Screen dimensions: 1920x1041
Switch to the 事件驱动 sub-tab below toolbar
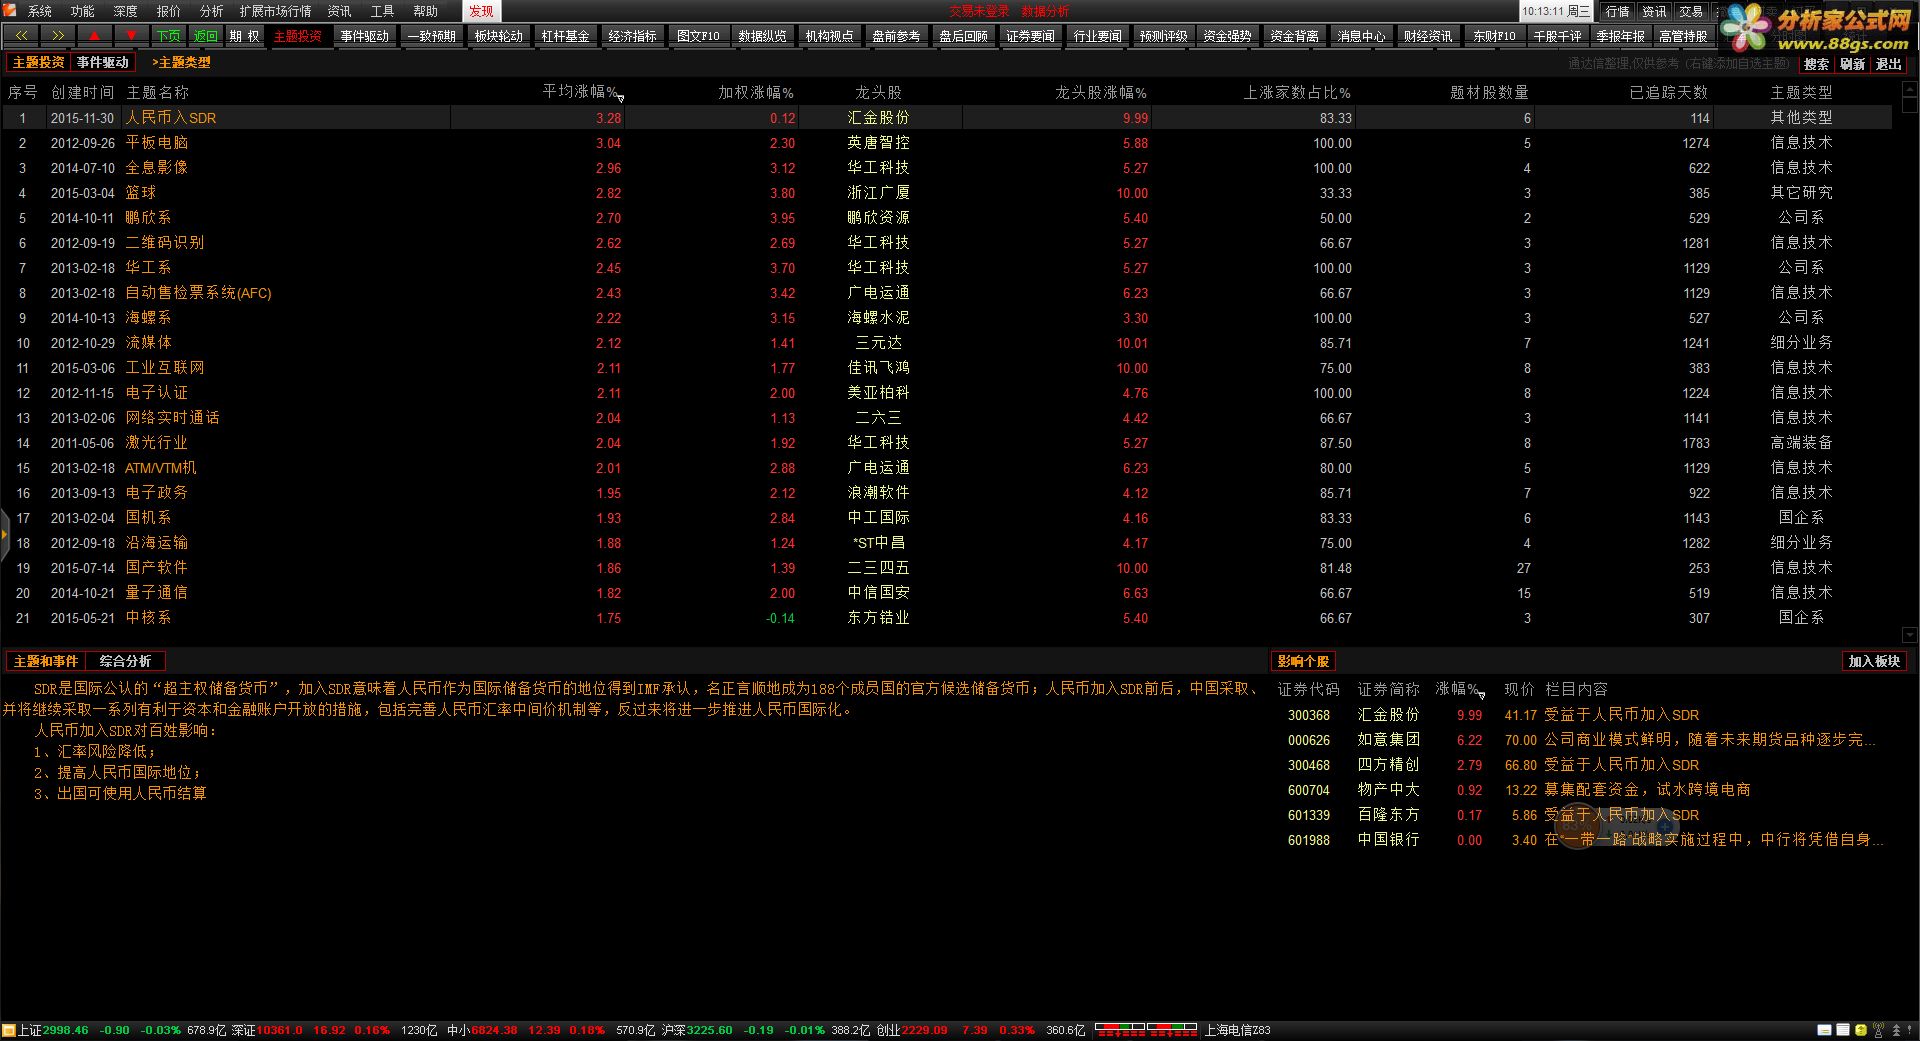(x=103, y=62)
